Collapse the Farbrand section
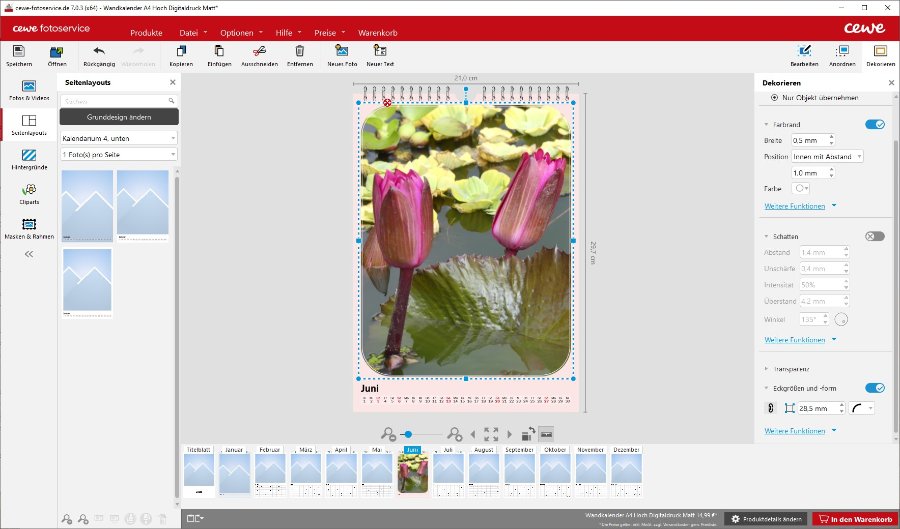900x529 pixels. 766,125
